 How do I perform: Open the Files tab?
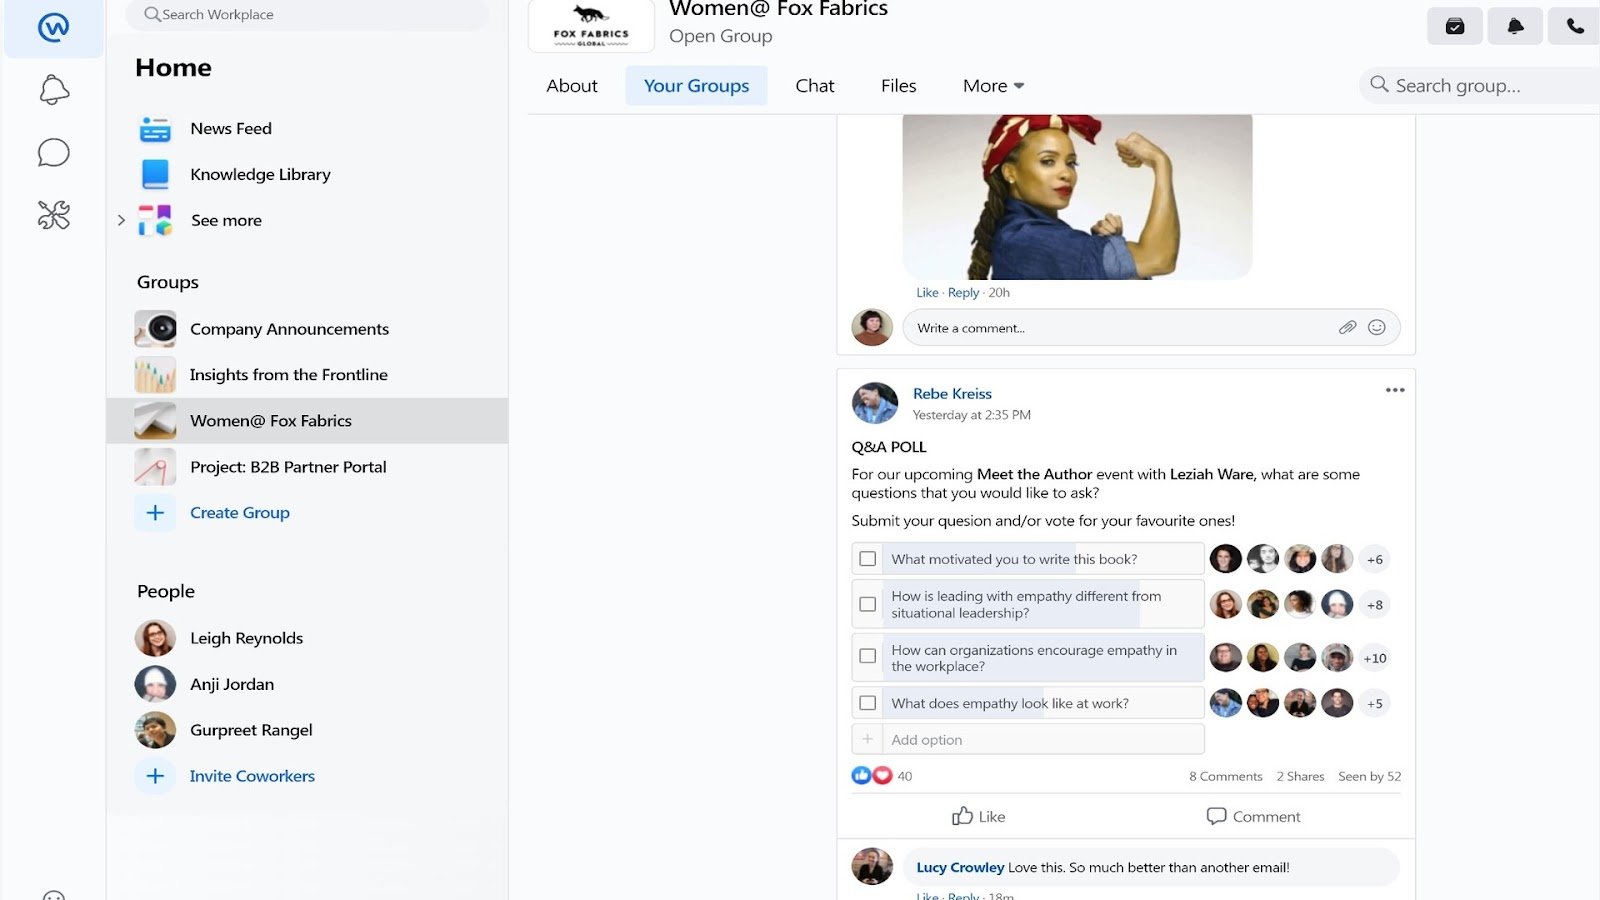click(x=899, y=86)
